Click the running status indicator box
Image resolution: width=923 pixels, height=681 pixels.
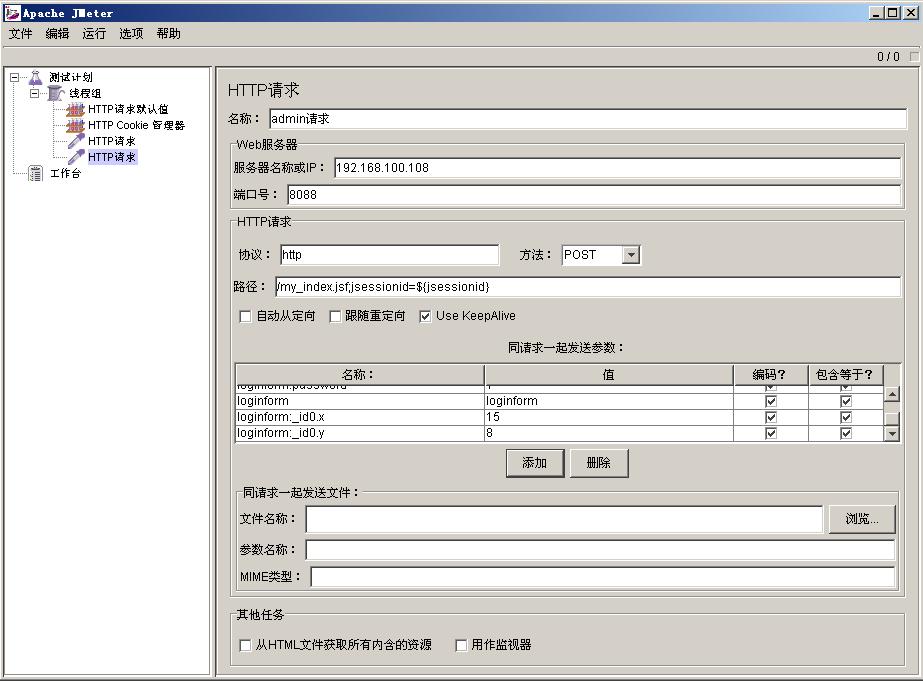coord(914,57)
